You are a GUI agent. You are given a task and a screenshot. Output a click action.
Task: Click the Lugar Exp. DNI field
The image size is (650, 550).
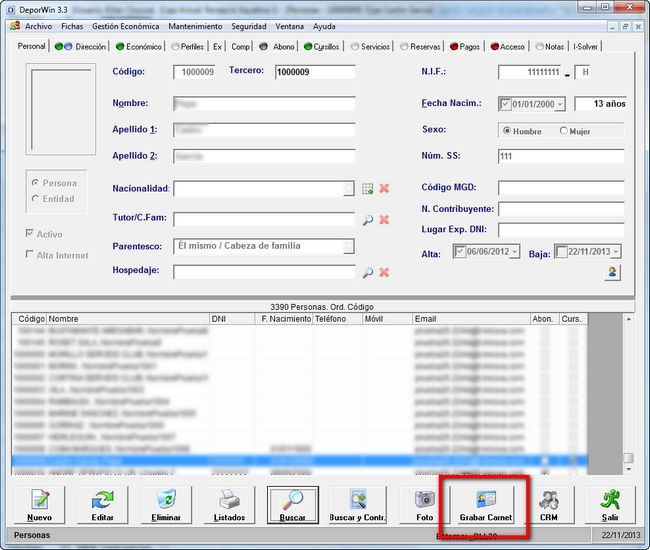click(x=561, y=230)
